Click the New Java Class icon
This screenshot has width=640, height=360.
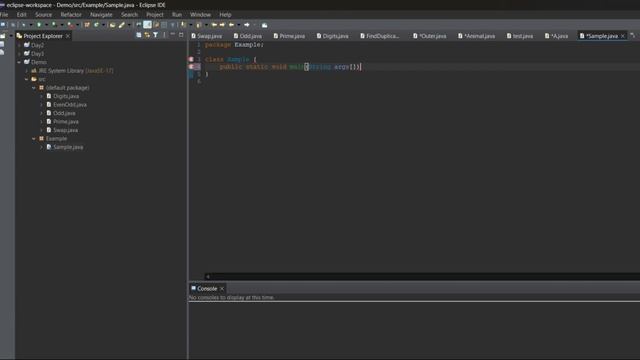pyautogui.click(x=96, y=25)
